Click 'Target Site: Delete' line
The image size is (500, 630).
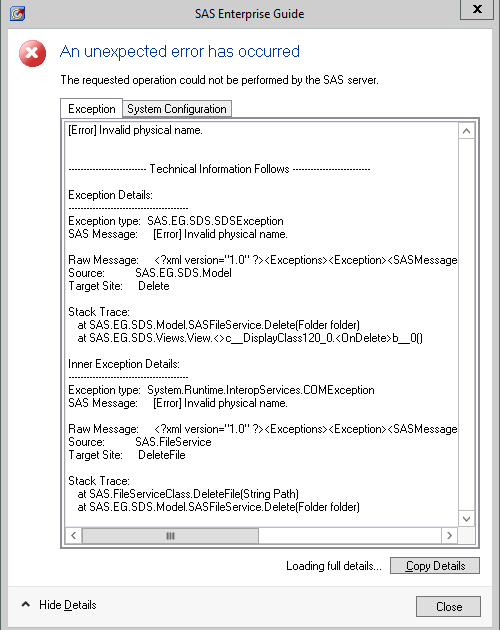click(119, 286)
